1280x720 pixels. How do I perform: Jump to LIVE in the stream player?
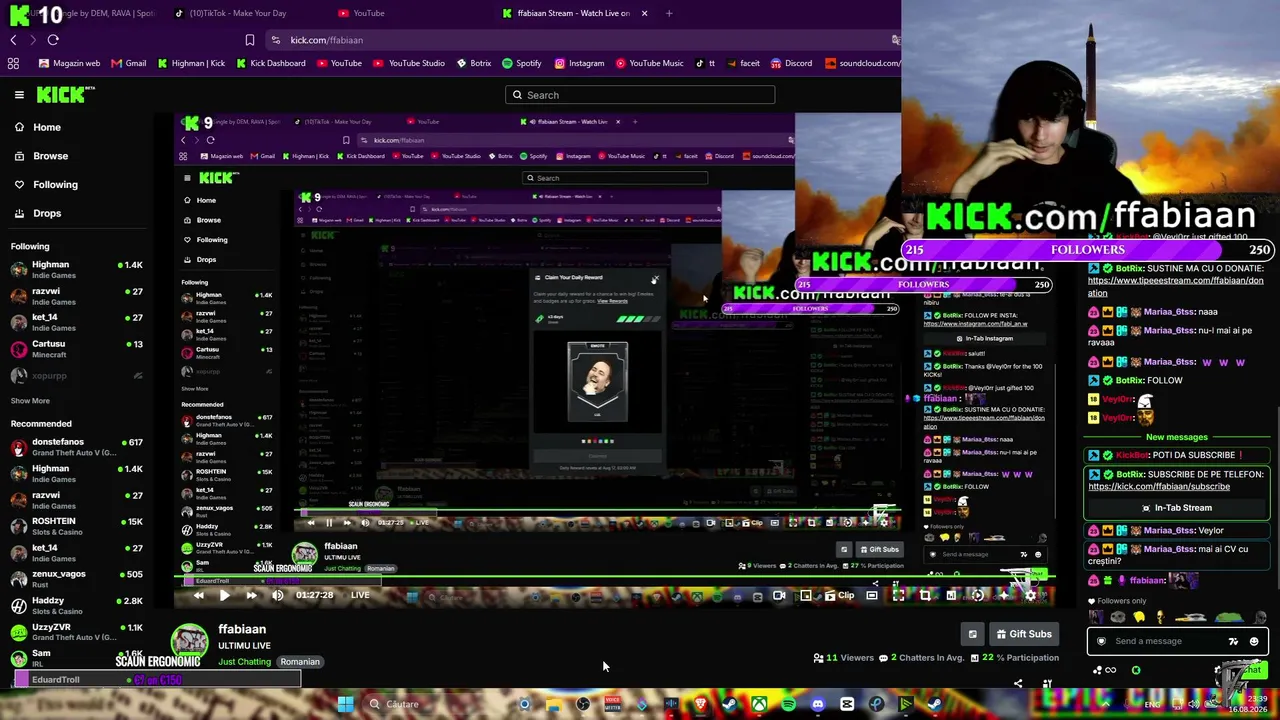360,595
